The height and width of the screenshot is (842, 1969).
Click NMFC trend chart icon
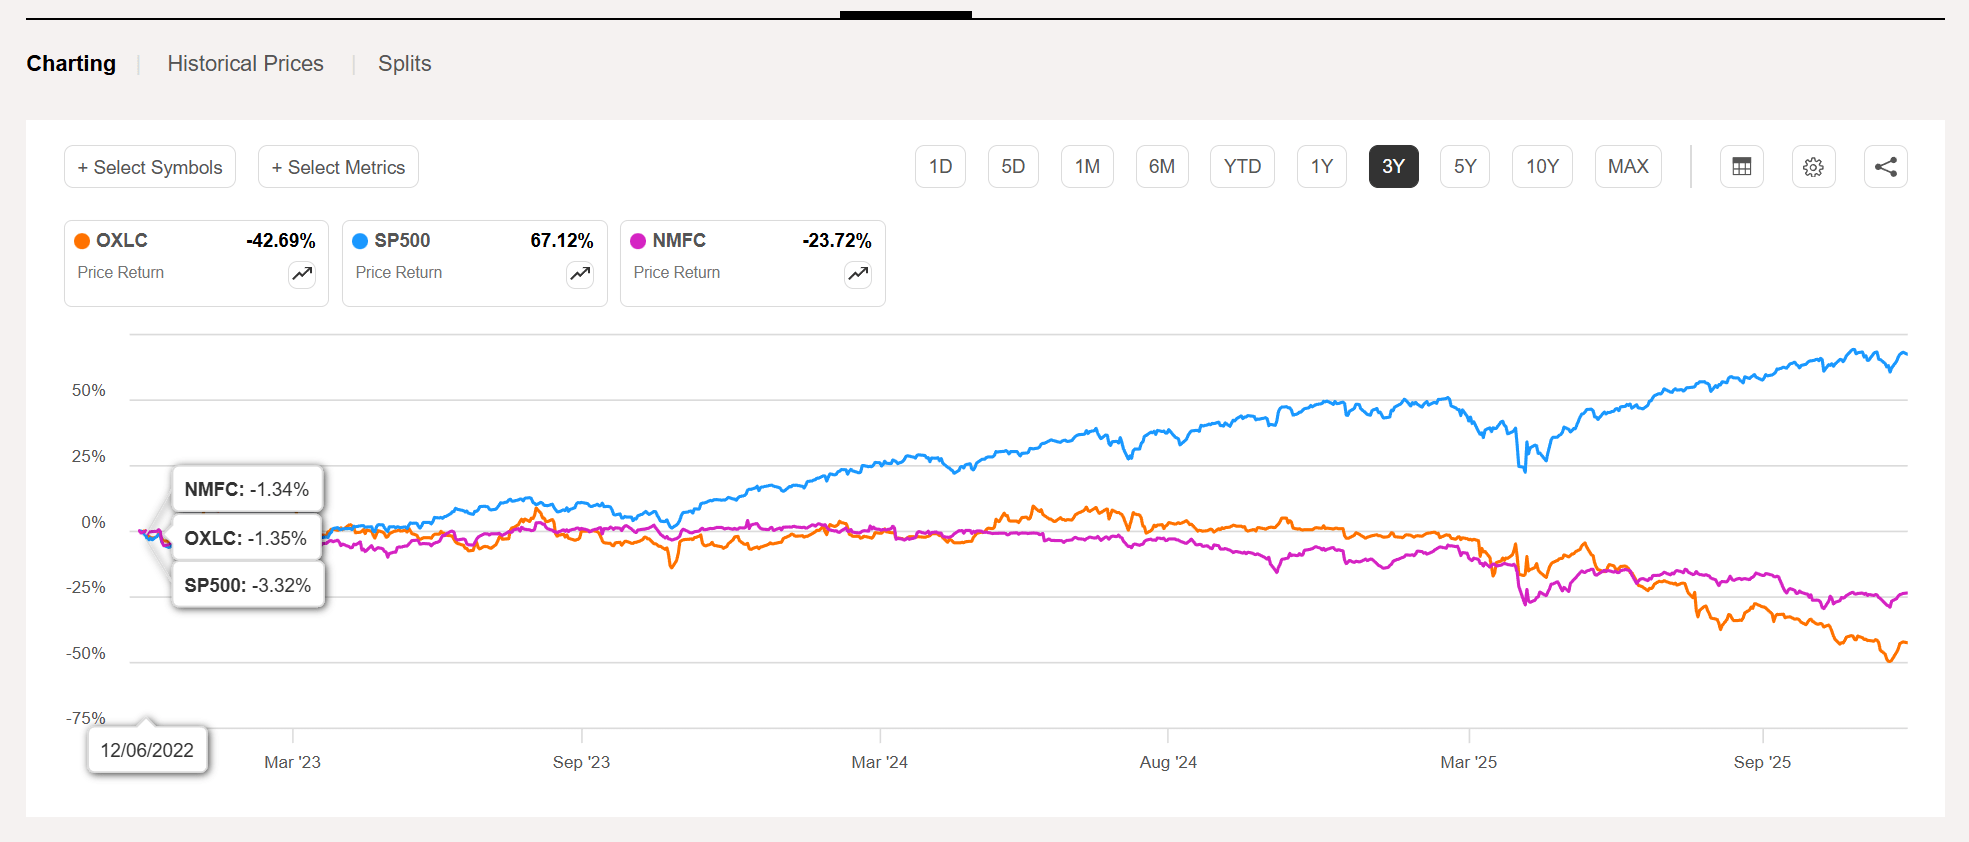(x=858, y=274)
